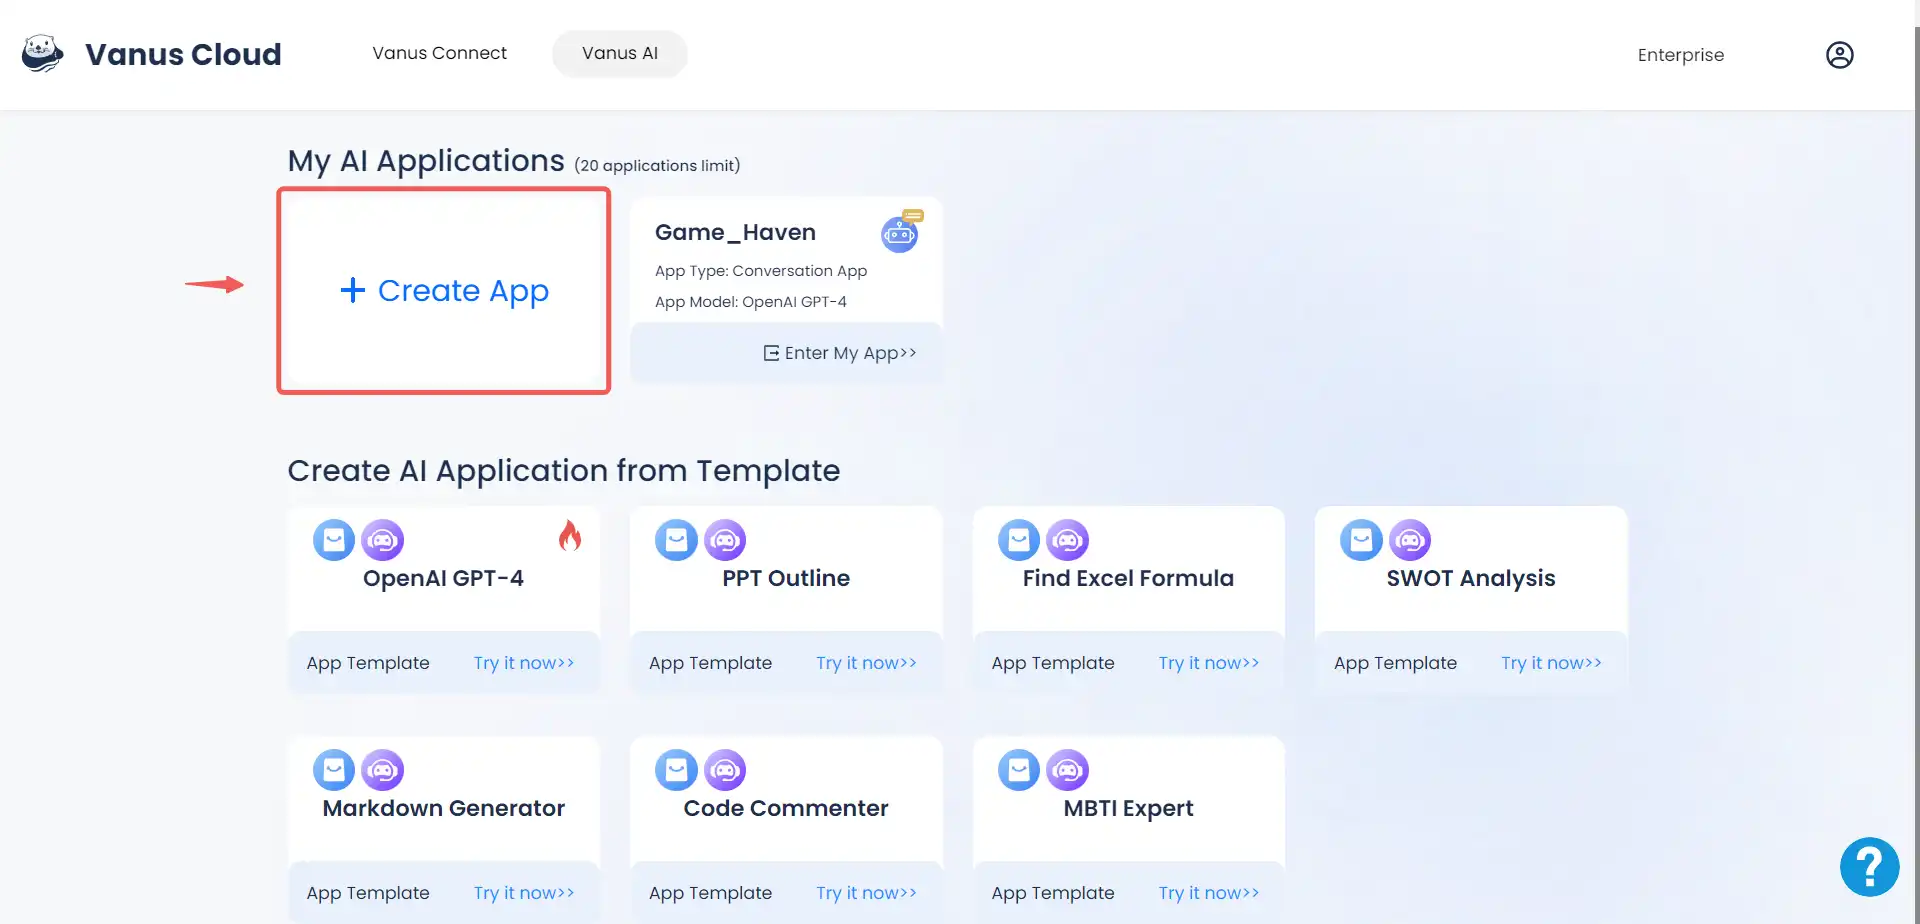Viewport: 1920px width, 924px height.
Task: Click the Vanus Cloud otter logo
Action: [x=42, y=54]
